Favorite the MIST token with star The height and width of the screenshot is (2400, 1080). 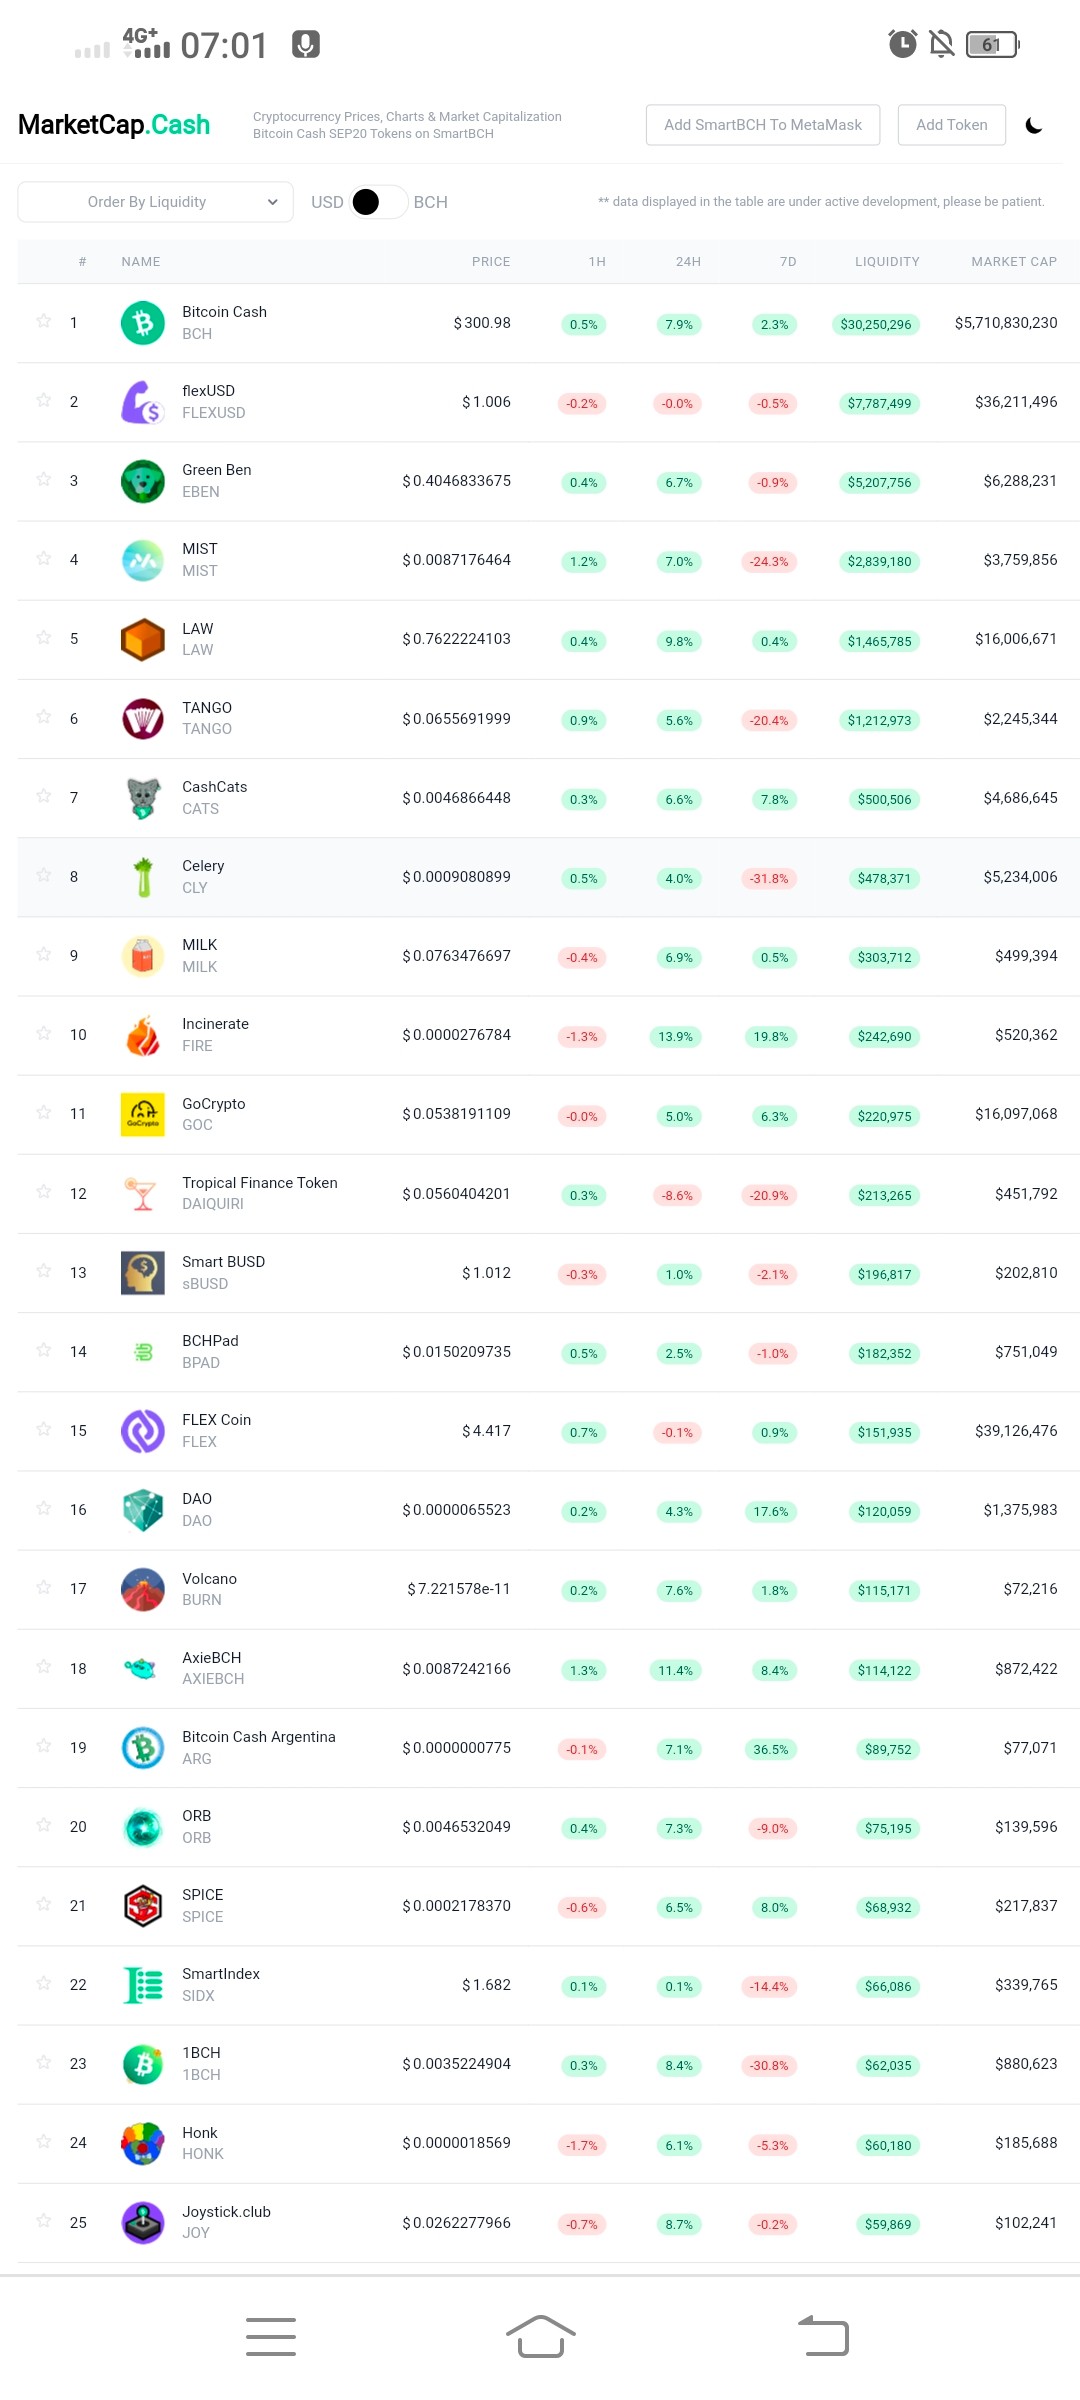click(44, 558)
